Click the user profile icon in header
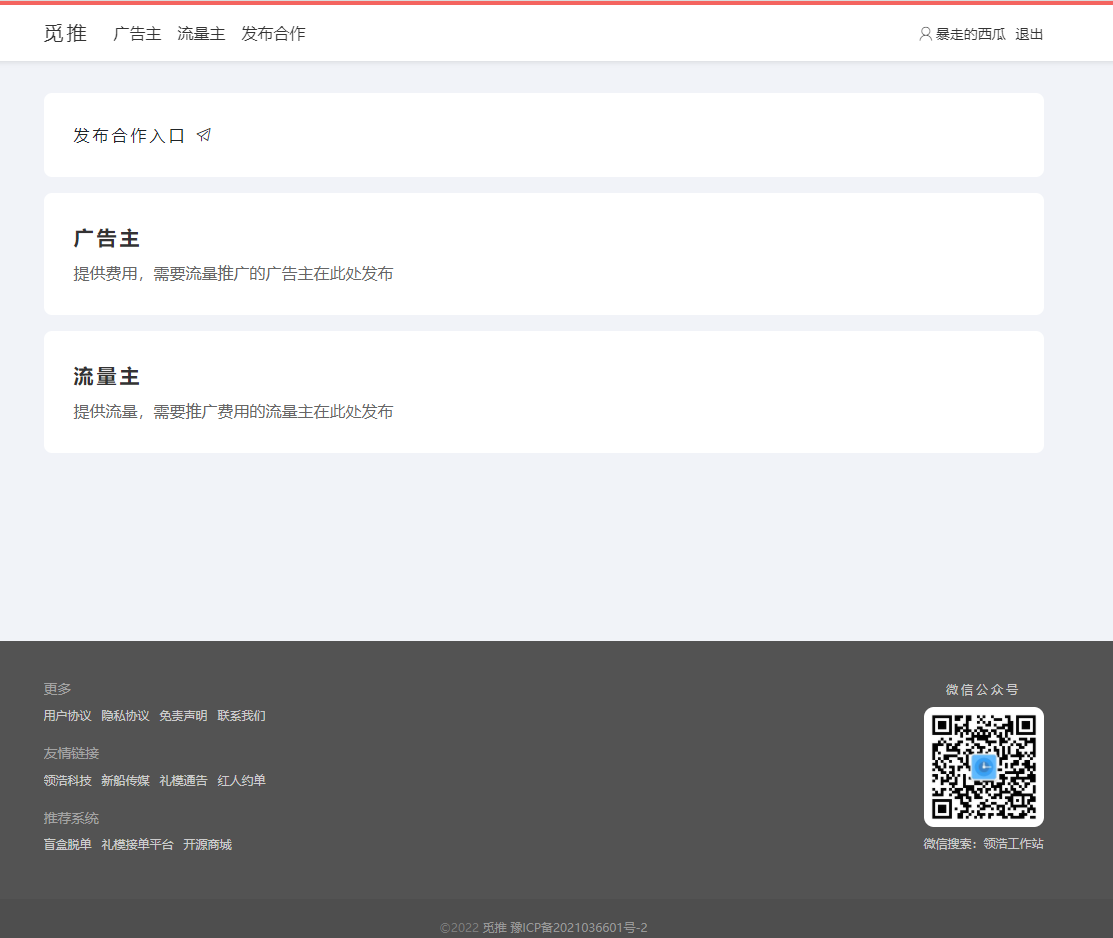 tap(925, 34)
